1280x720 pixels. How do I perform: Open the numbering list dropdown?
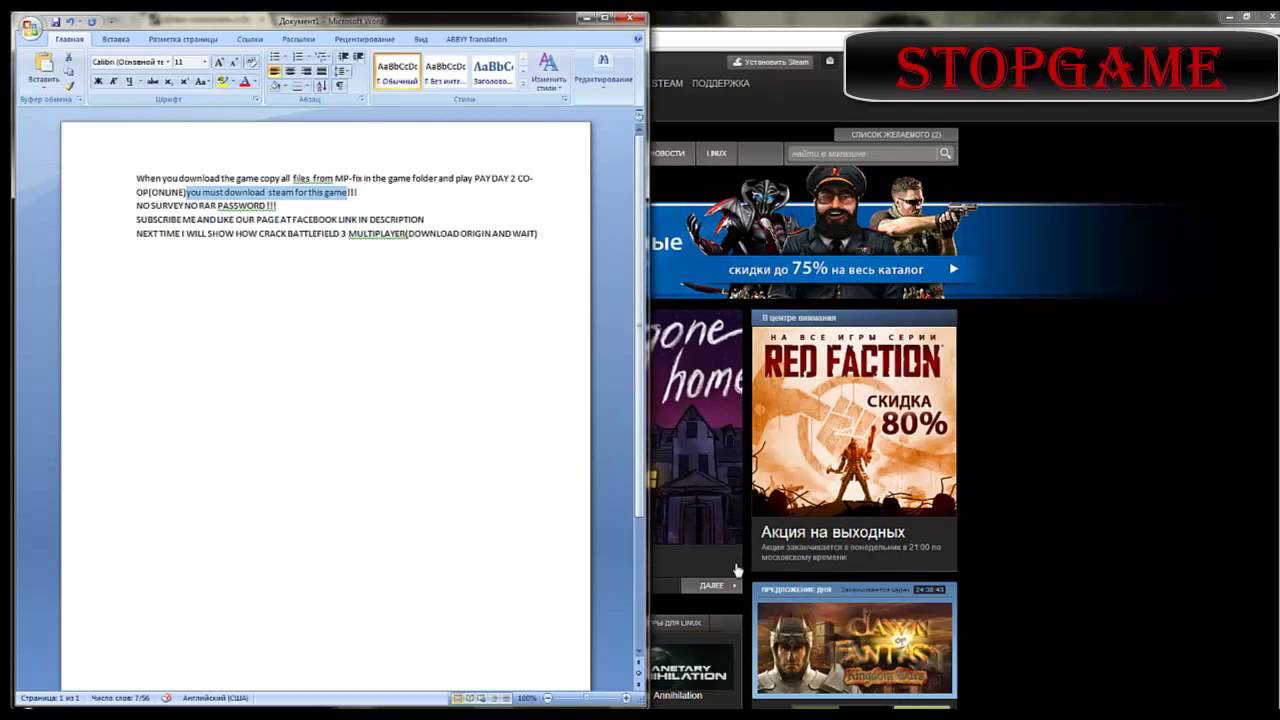[x=309, y=57]
